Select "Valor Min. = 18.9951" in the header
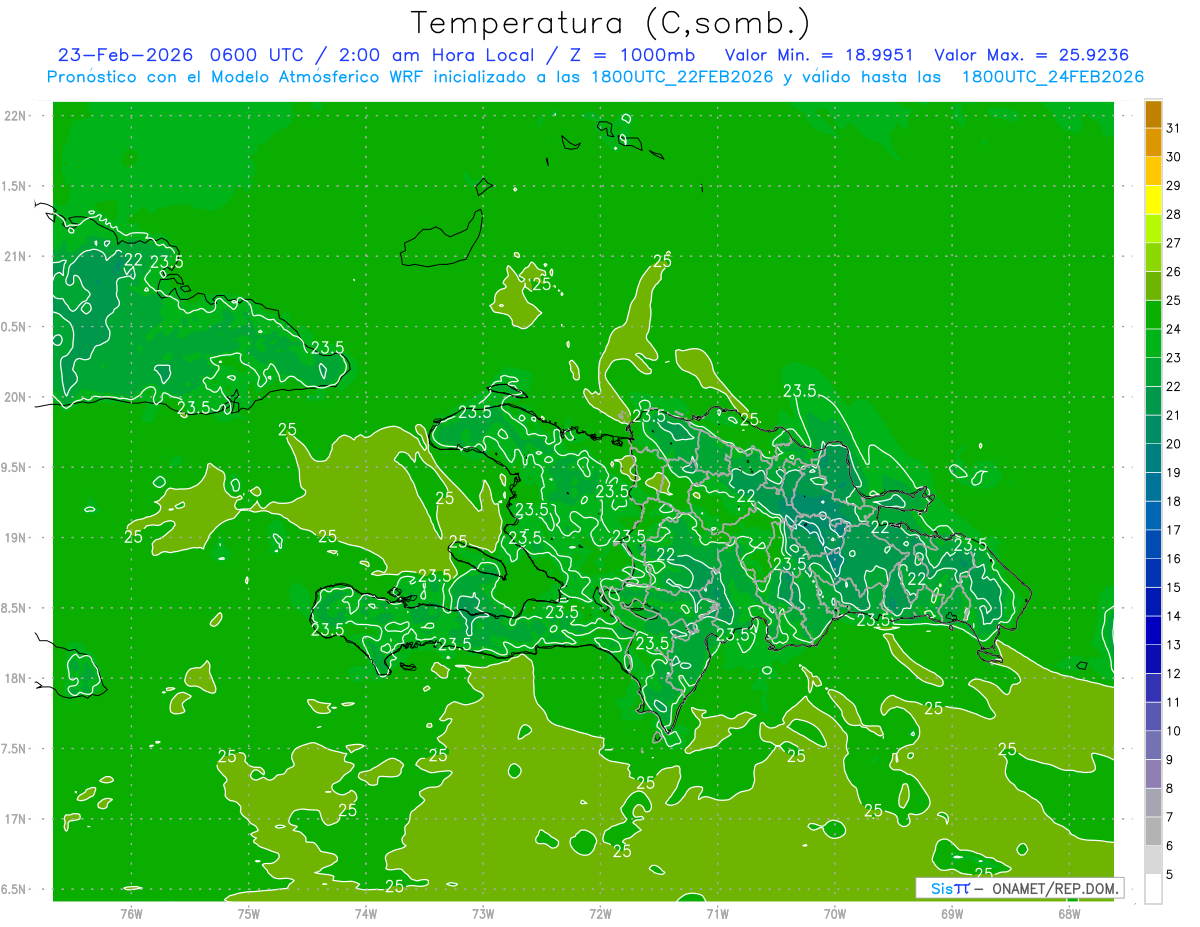Image resolution: width=1200 pixels, height=927 pixels. pos(819,55)
